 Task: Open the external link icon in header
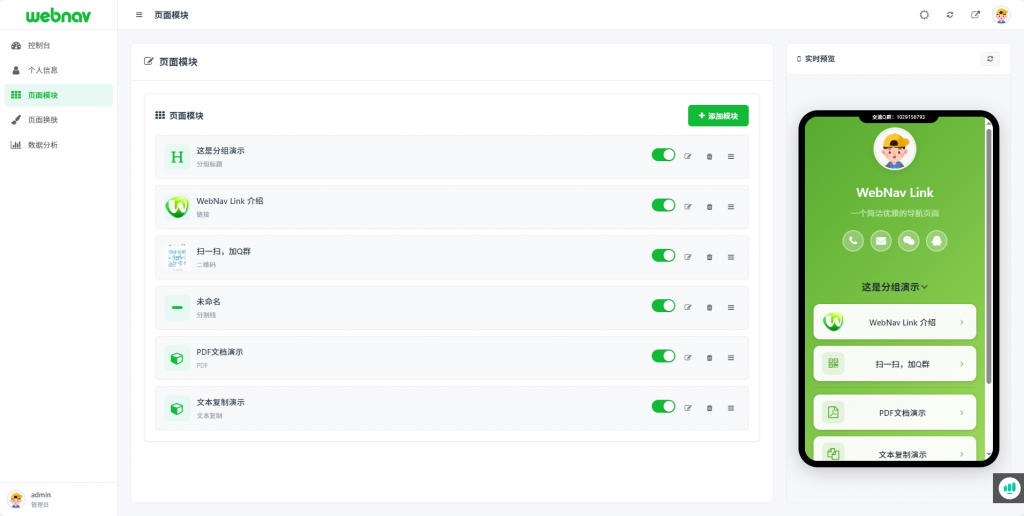pyautogui.click(x=976, y=15)
